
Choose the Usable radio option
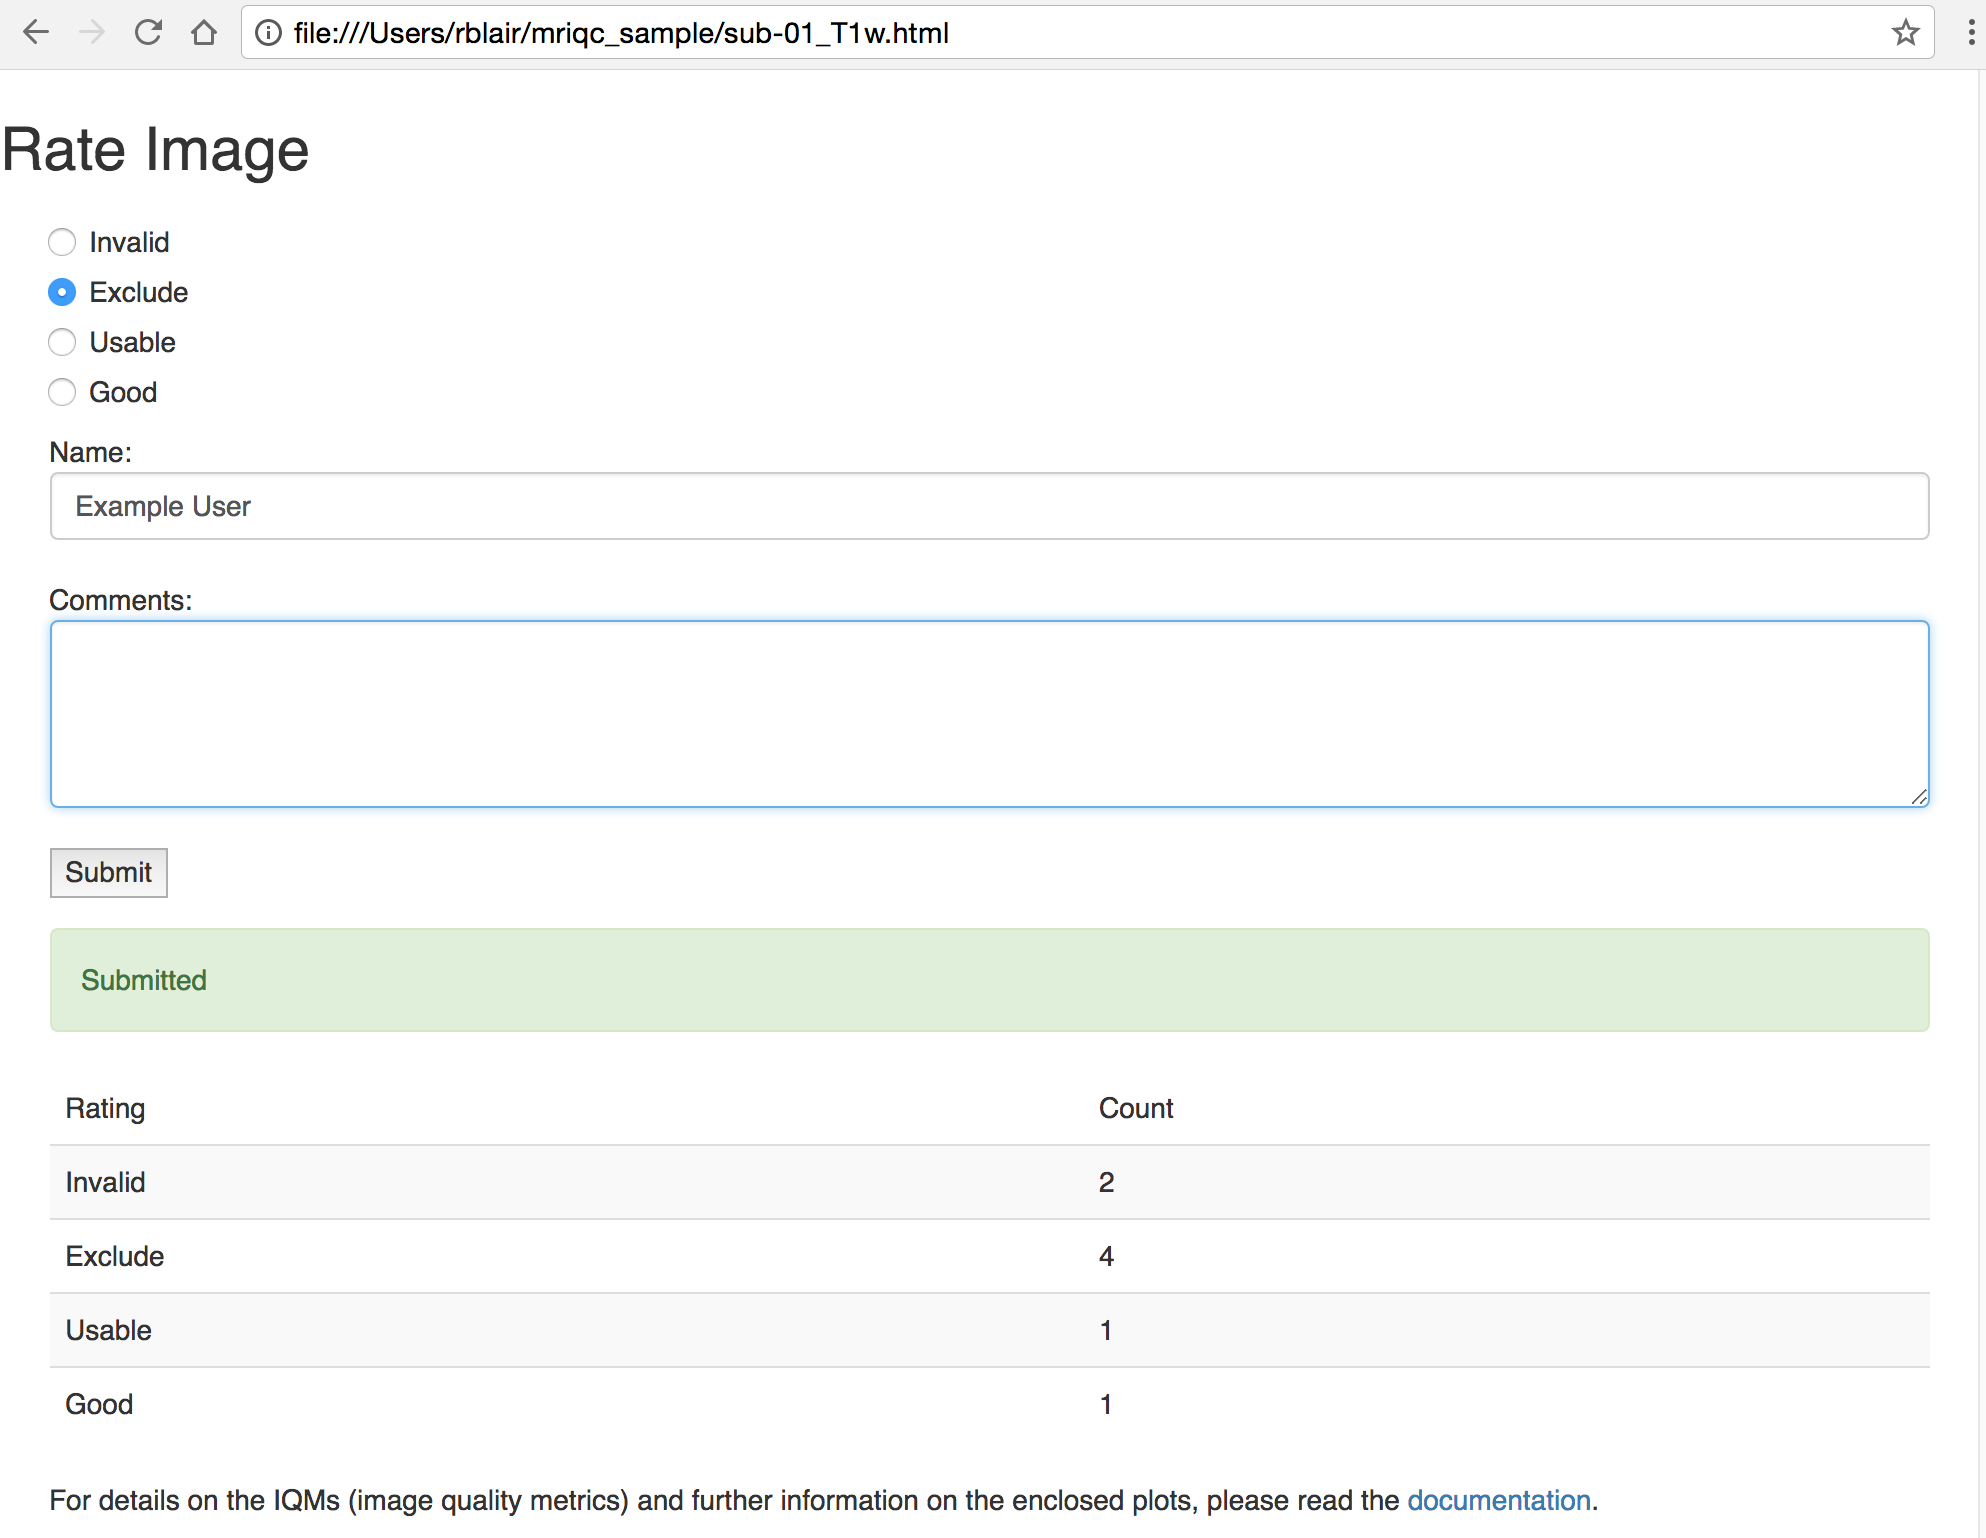click(x=62, y=342)
